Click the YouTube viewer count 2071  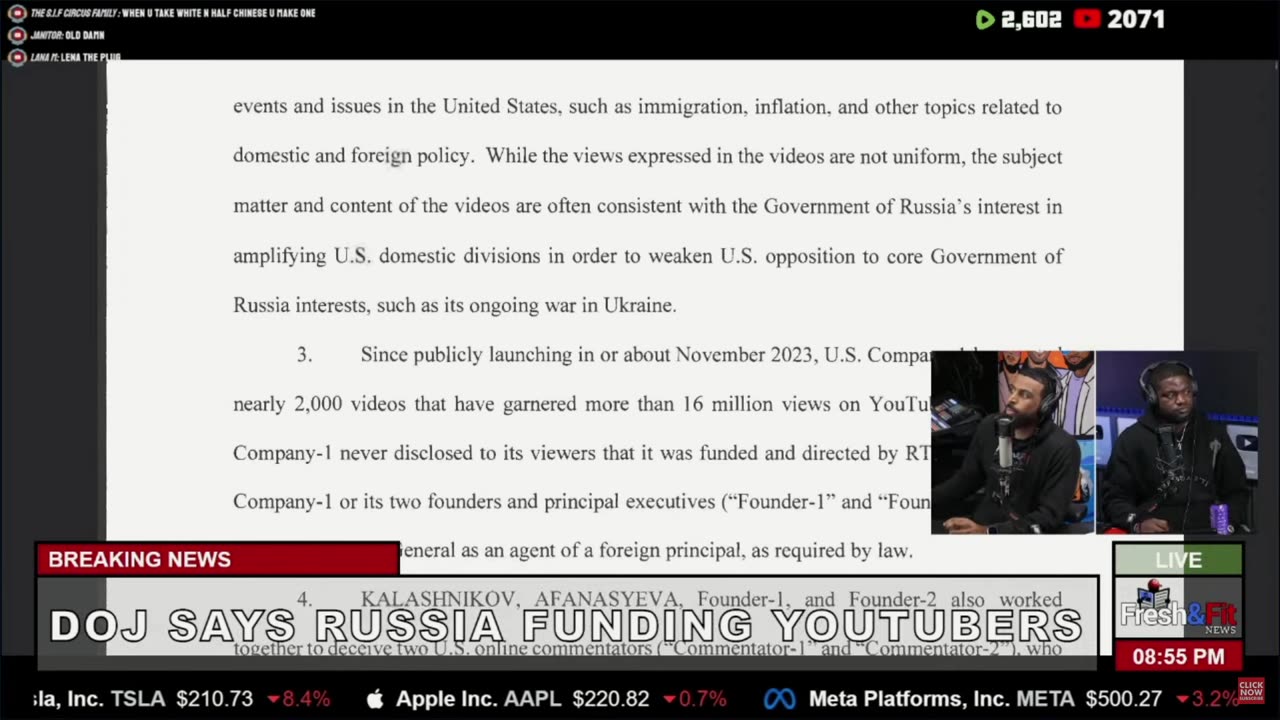point(1135,19)
